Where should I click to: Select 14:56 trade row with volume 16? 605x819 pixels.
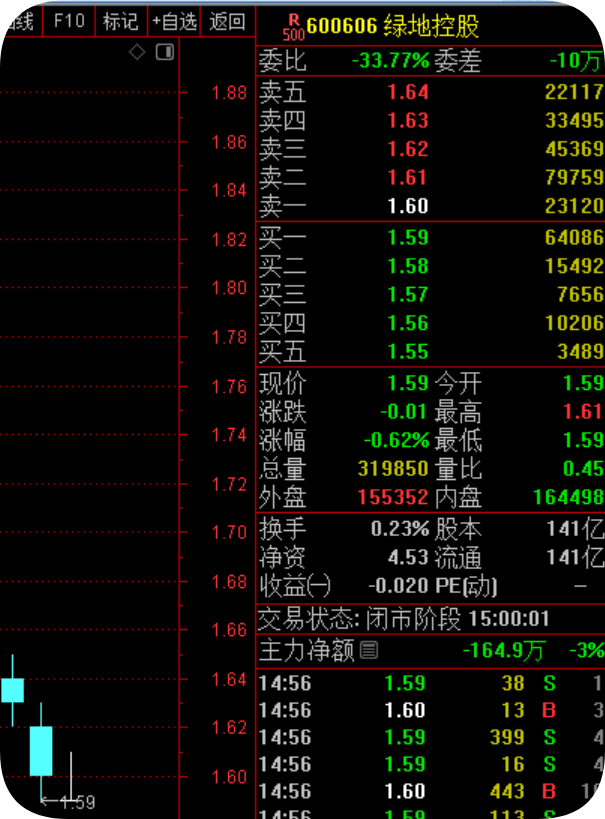pos(431,765)
